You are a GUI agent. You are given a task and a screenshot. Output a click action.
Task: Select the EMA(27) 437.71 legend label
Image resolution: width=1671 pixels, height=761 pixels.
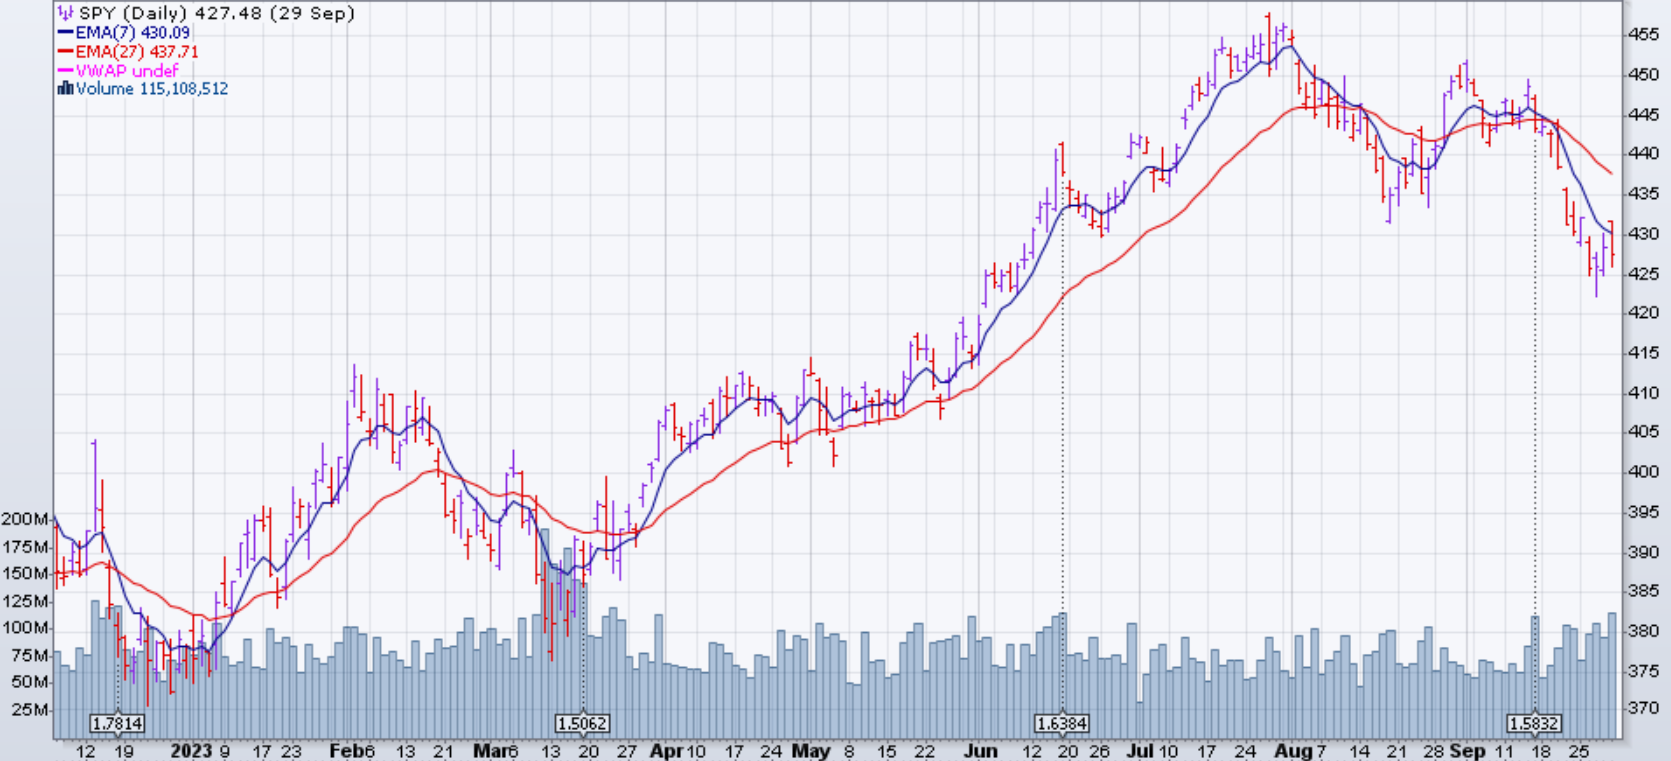coord(137,52)
